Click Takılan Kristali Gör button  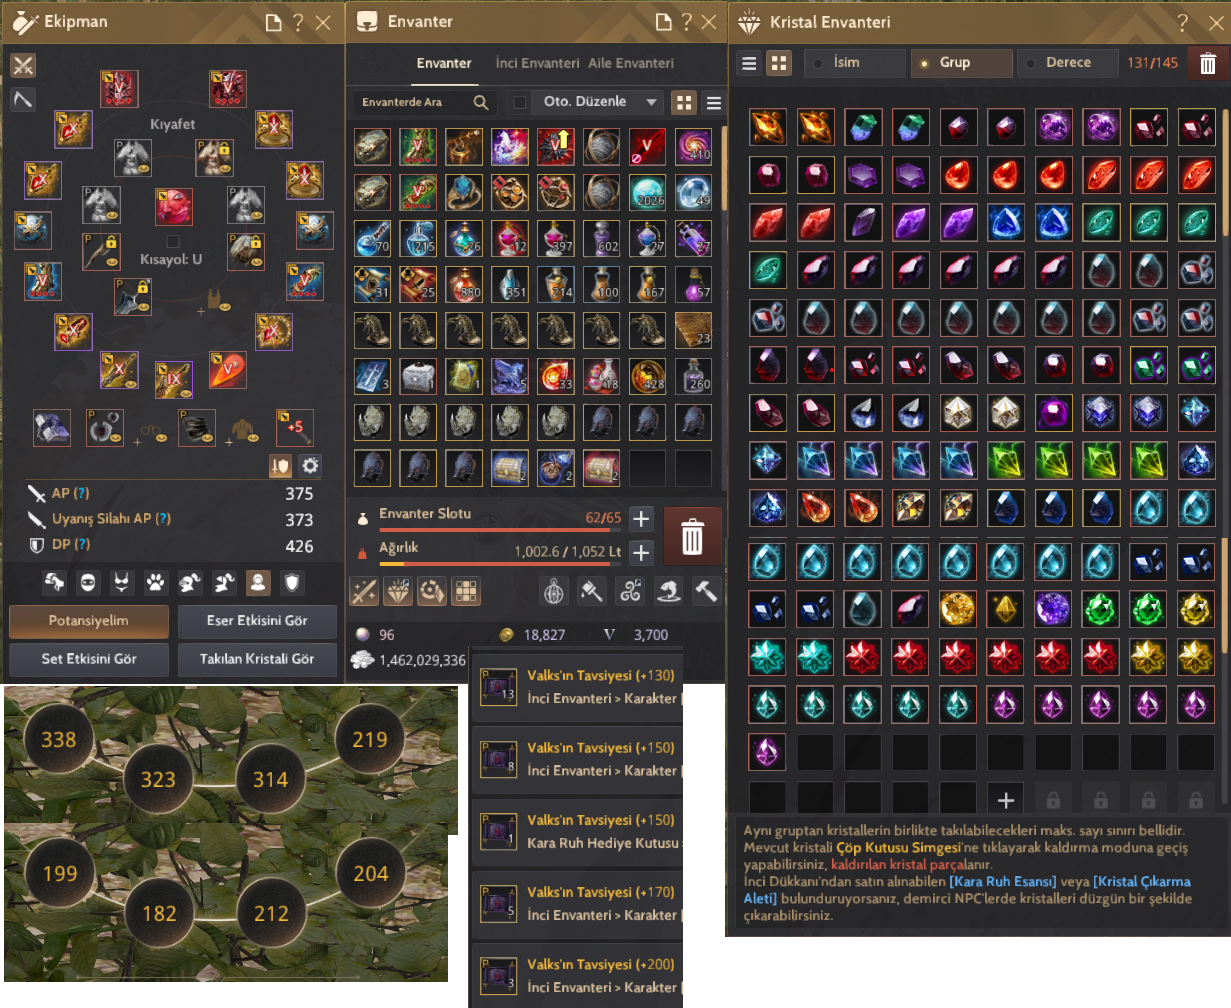click(x=257, y=659)
